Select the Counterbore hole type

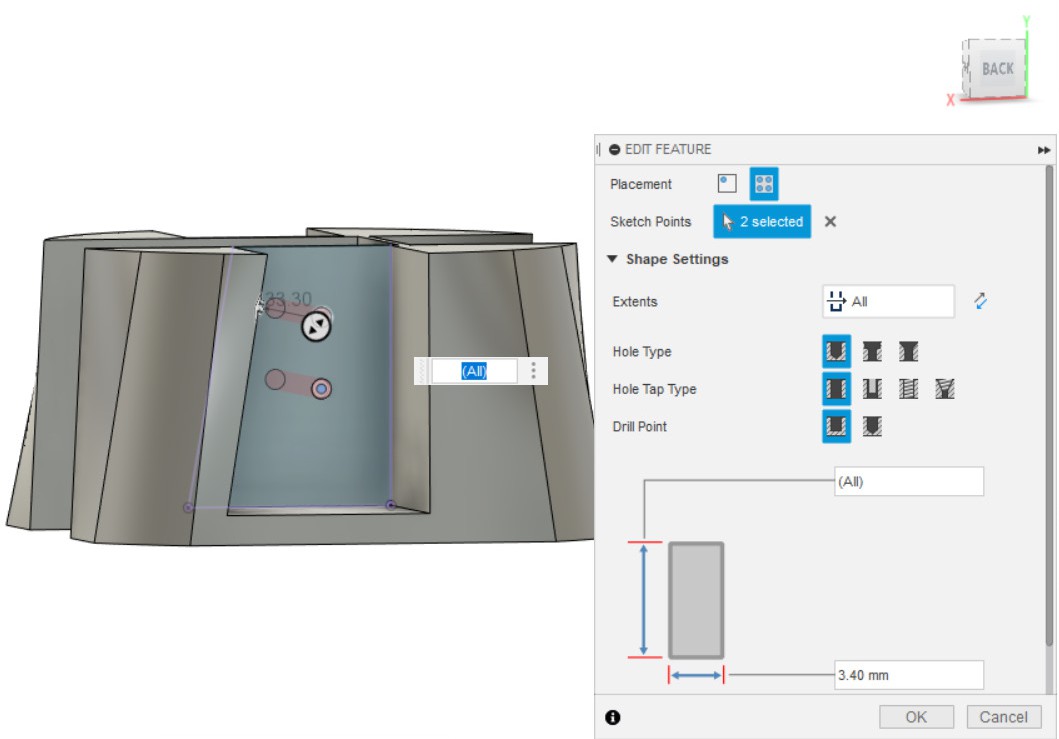[872, 352]
